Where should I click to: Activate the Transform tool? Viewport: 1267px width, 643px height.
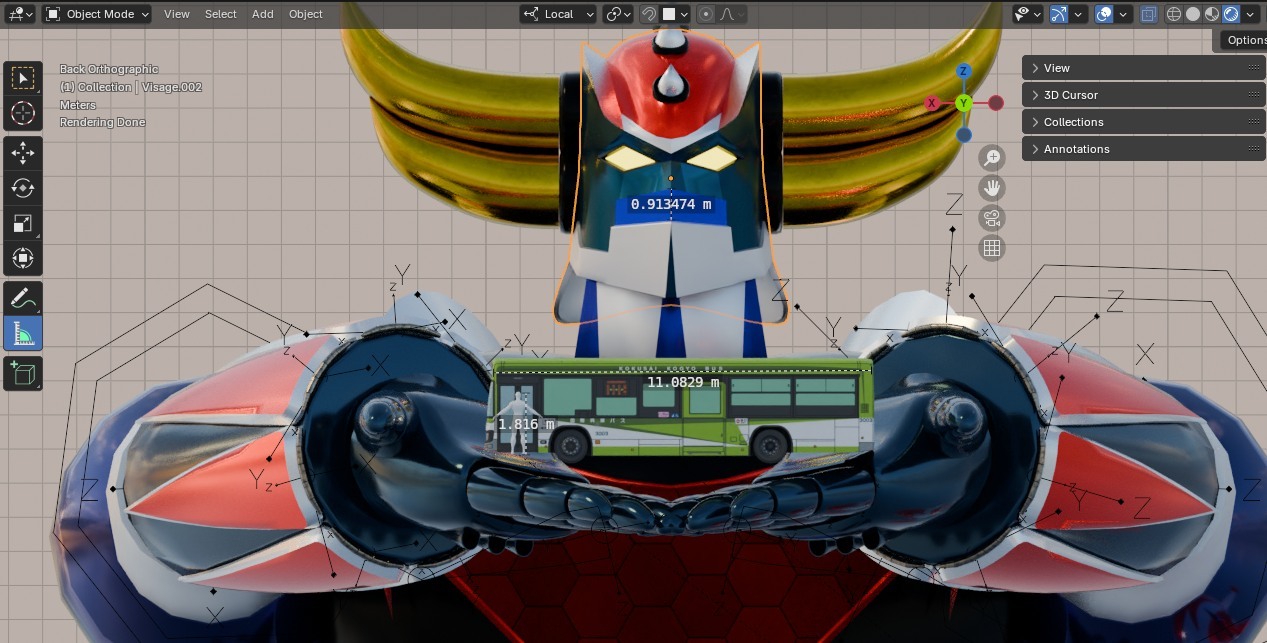tap(23, 258)
